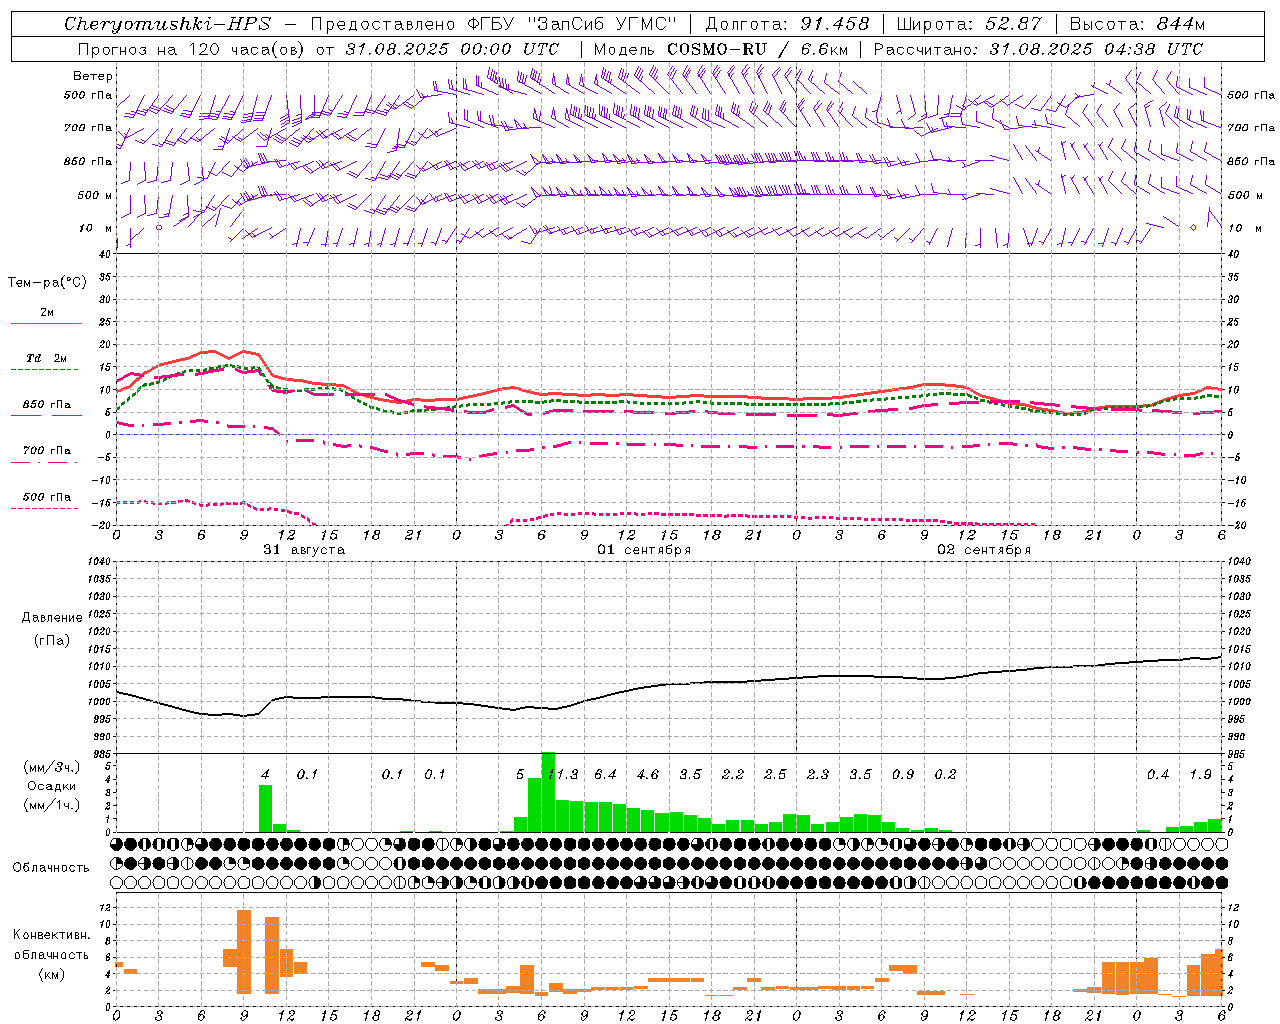Click the solid red '2м' legend line
Image resolution: width=1280 pixels, height=1024 pixels.
47,323
